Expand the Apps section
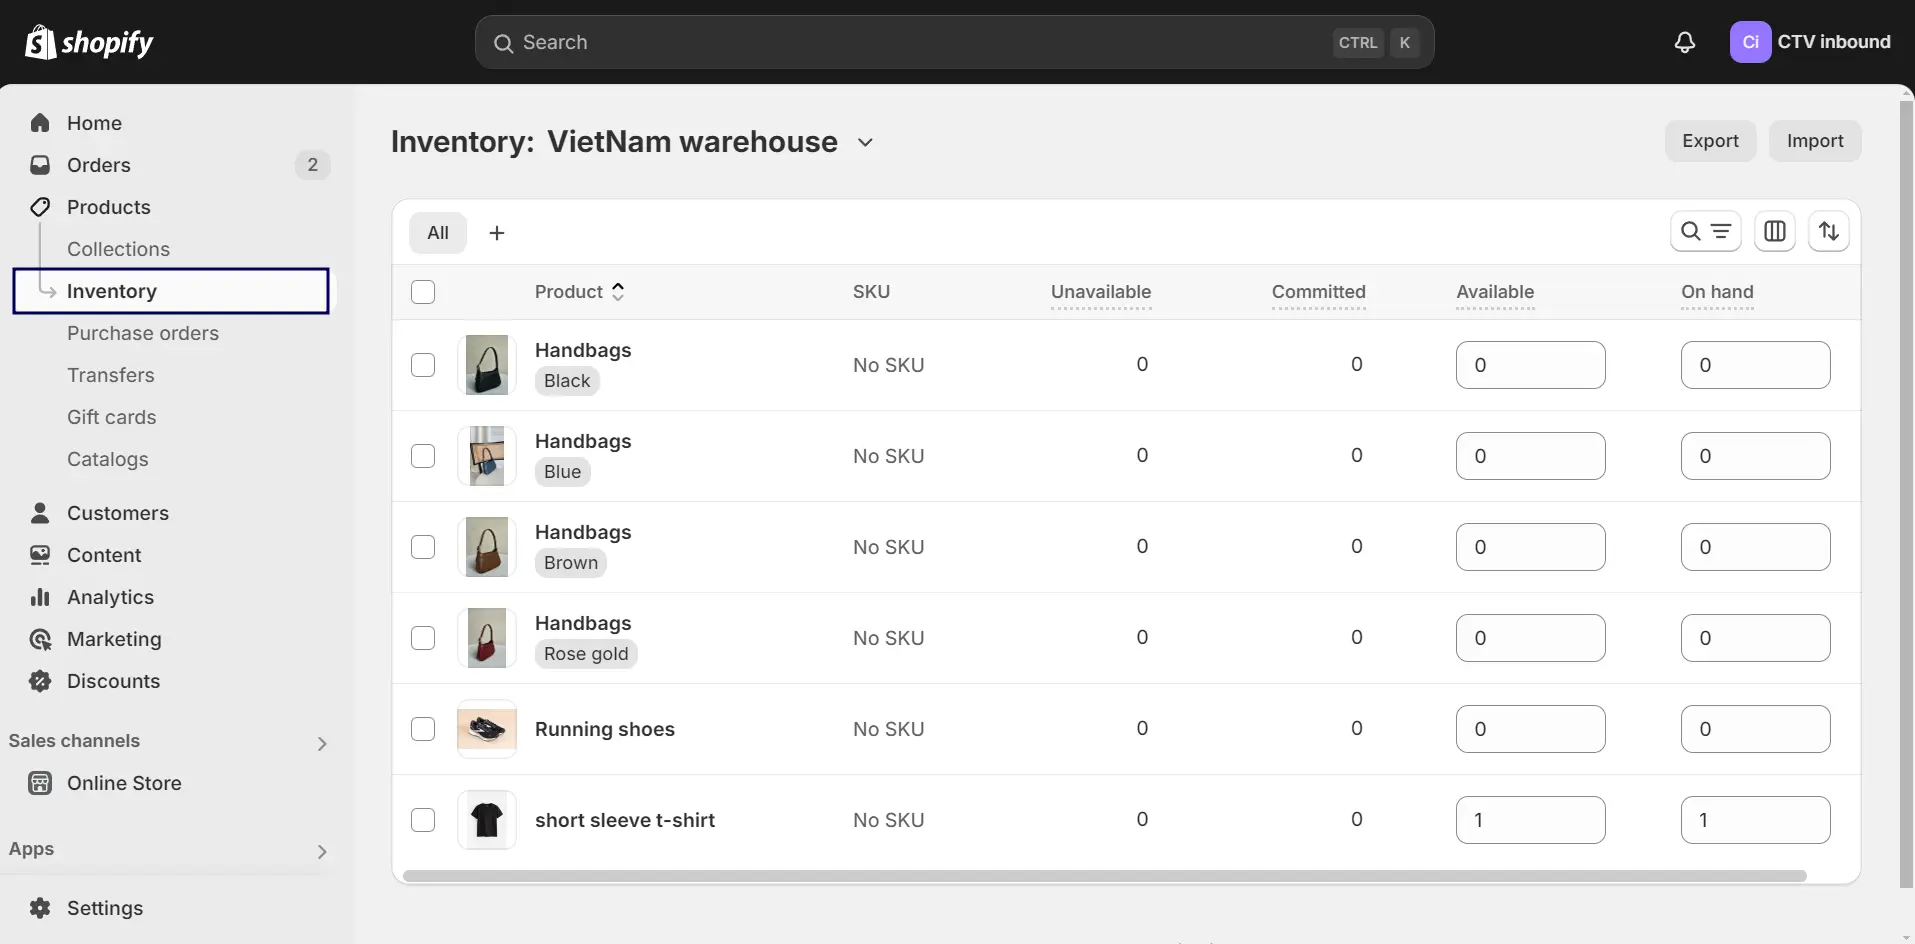This screenshot has width=1915, height=944. pos(322,851)
